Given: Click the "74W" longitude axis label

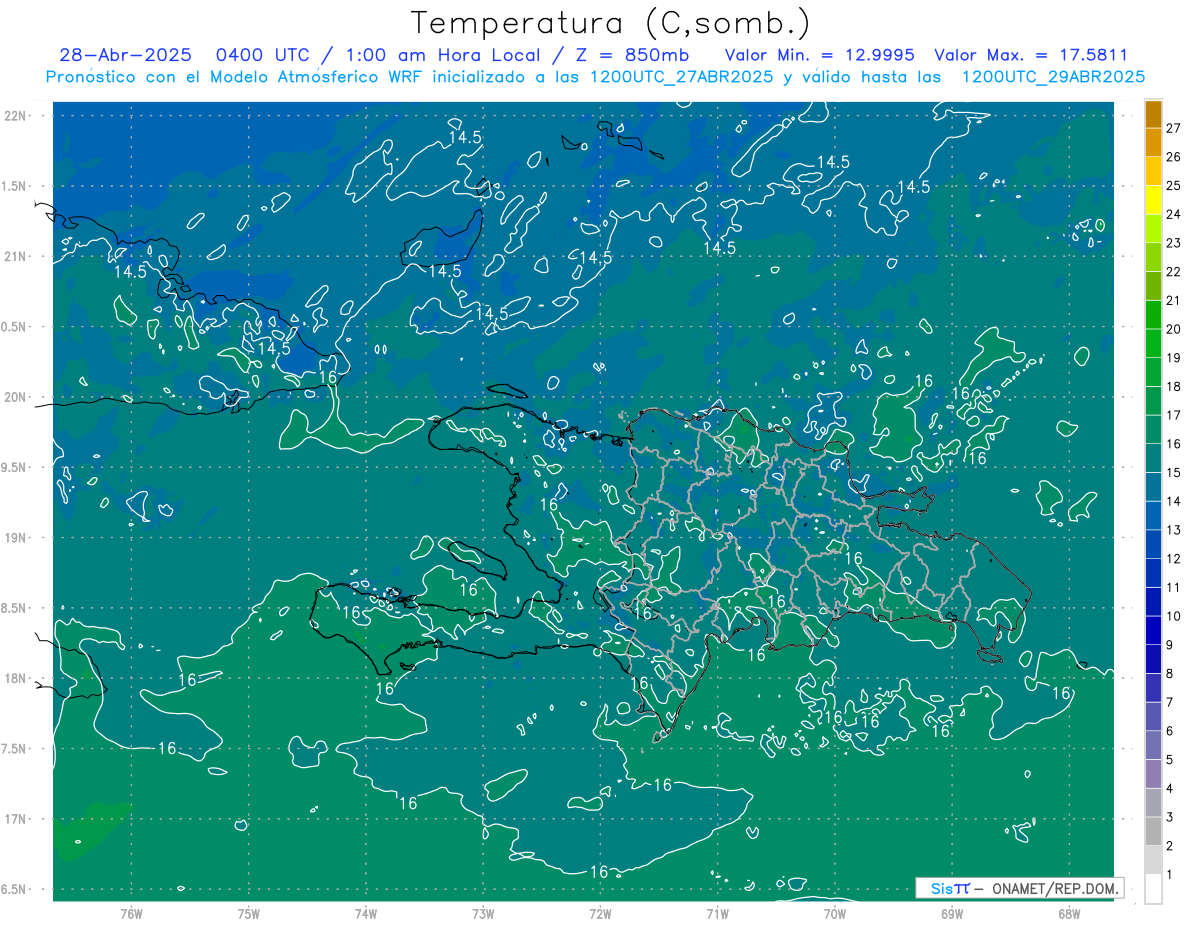Looking at the screenshot, I should [x=366, y=914].
